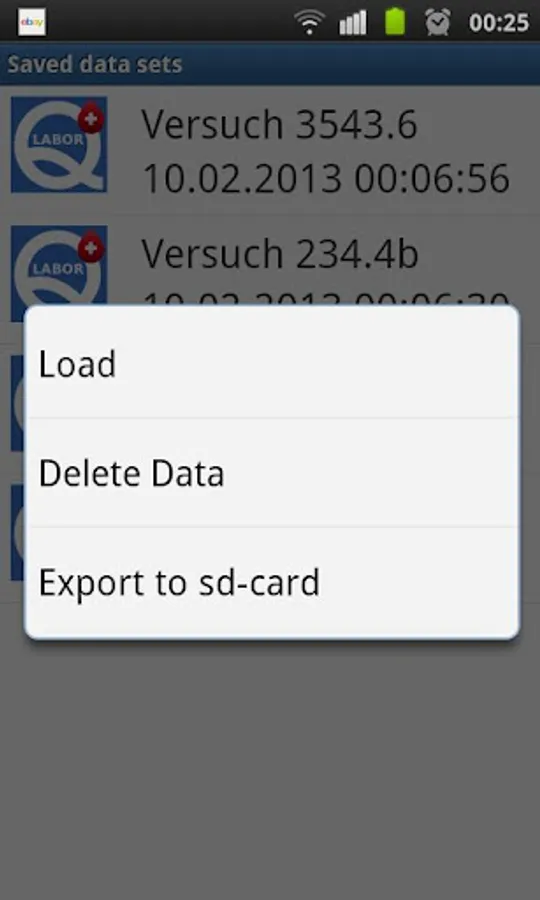Click the Q Labor icon for Versuch 234.4b
540x900 pixels.
coord(59,265)
